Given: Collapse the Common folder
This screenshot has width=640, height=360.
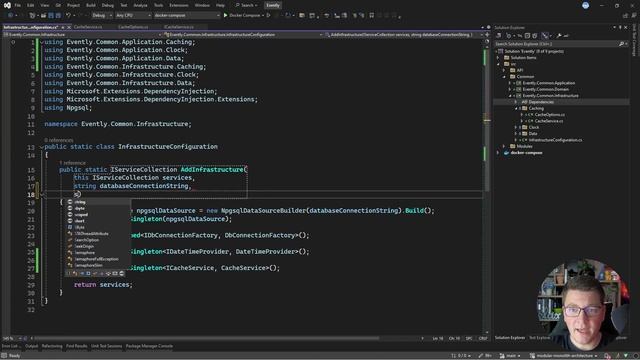Looking at the screenshot, I should [x=504, y=77].
